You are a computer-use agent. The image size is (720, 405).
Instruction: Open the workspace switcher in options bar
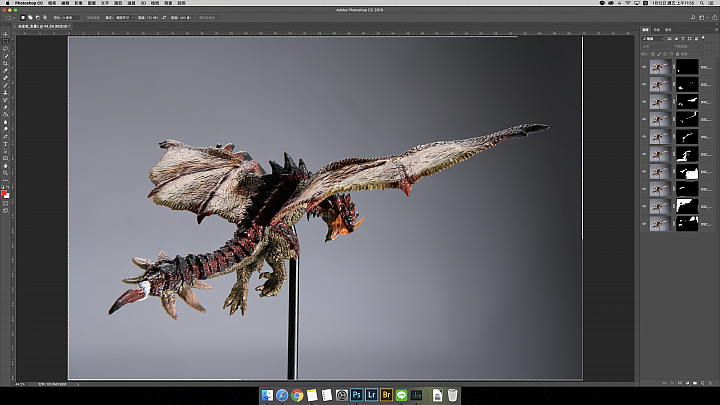[703, 17]
